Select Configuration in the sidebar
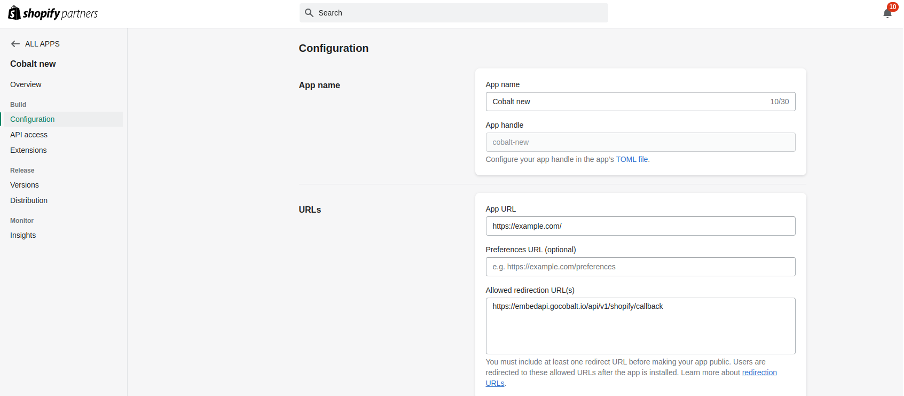 [x=62, y=119]
